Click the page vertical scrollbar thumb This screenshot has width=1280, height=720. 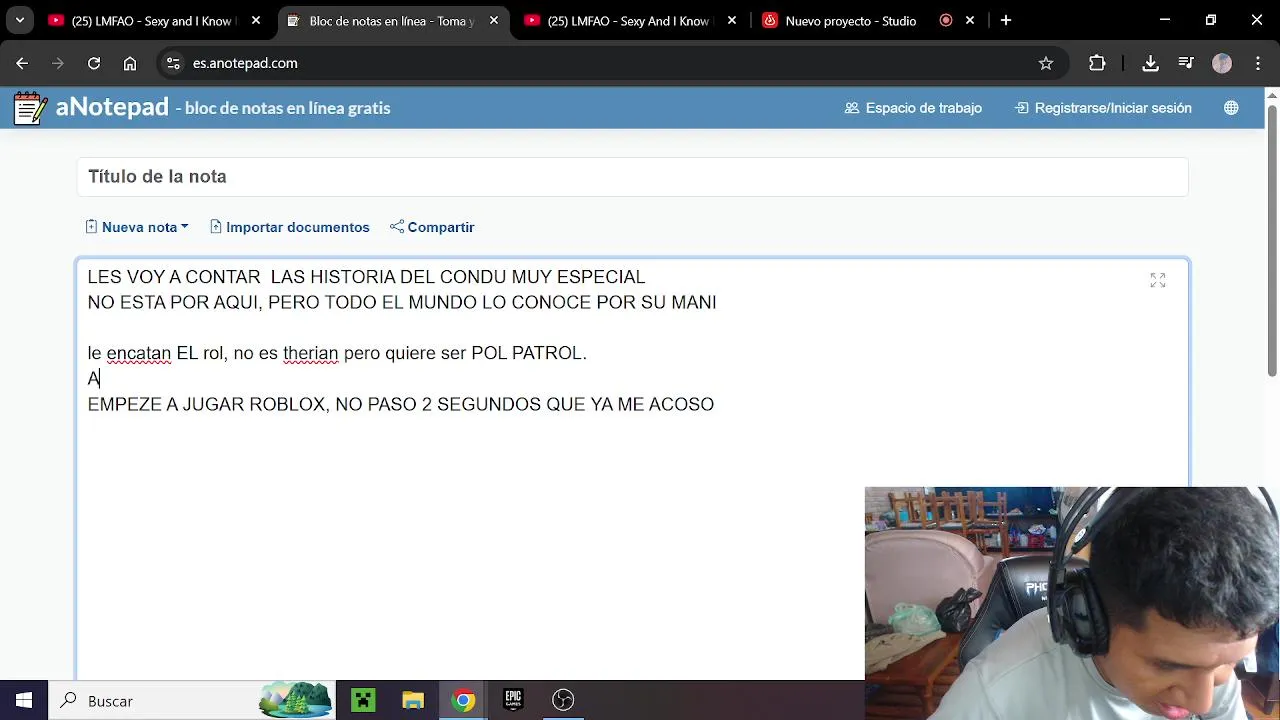pyautogui.click(x=1272, y=240)
